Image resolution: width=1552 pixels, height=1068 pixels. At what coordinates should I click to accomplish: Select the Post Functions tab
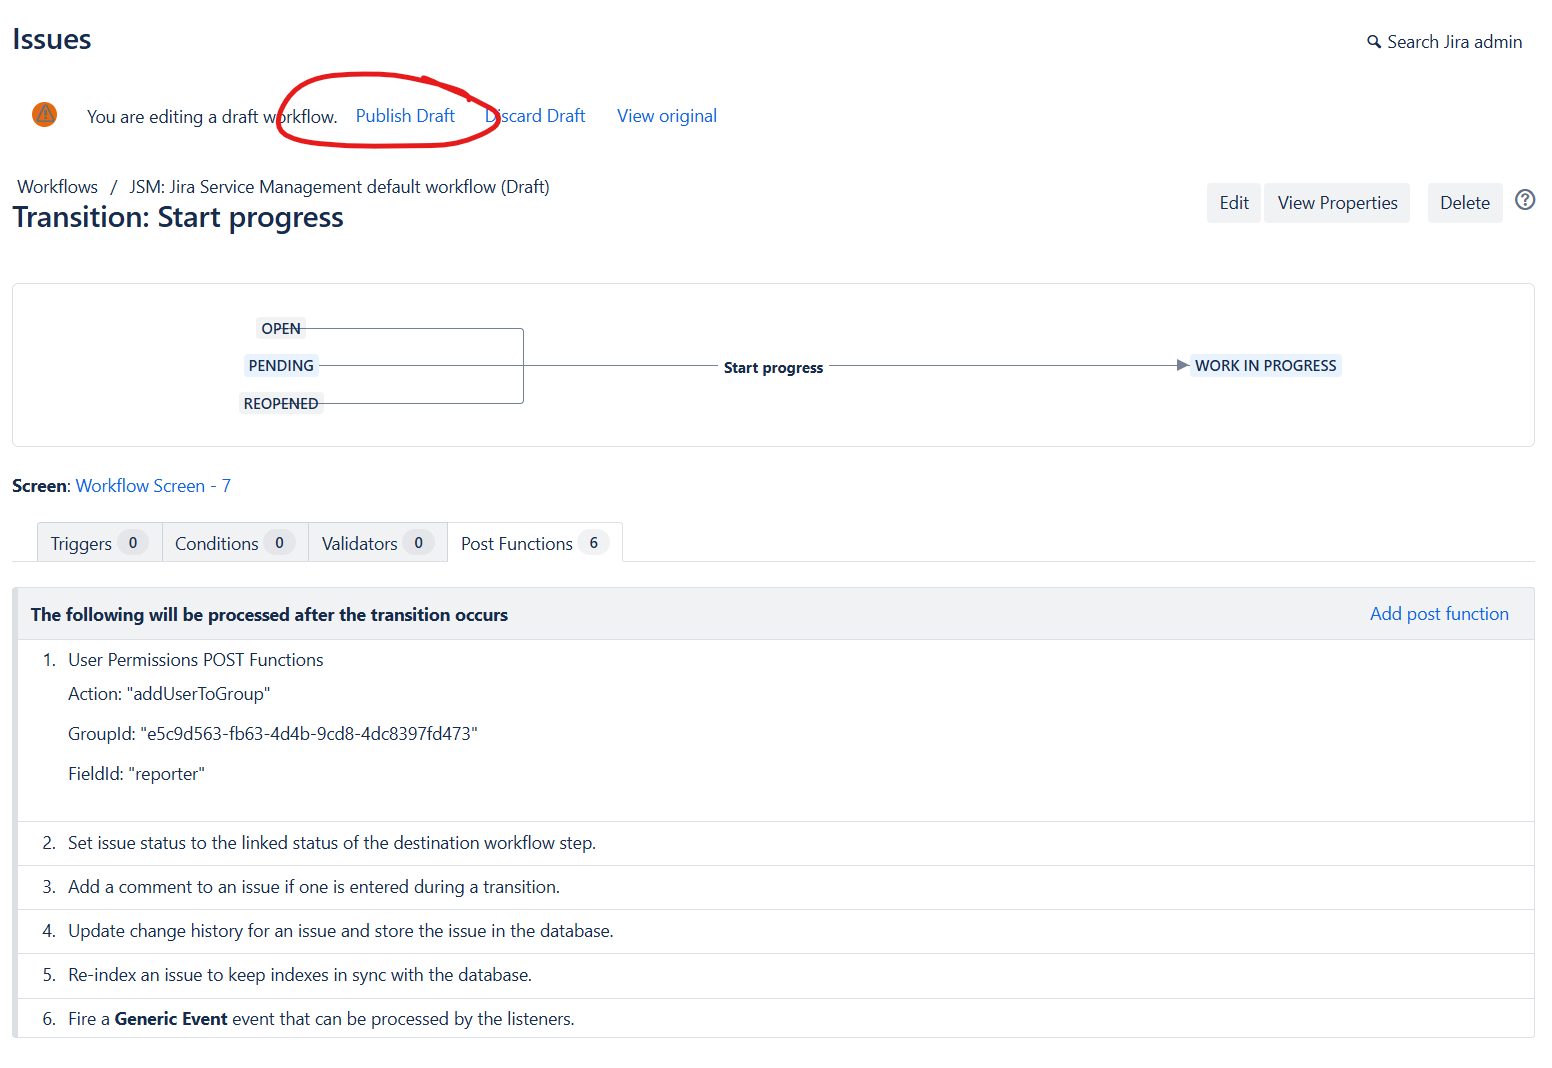[x=533, y=543]
